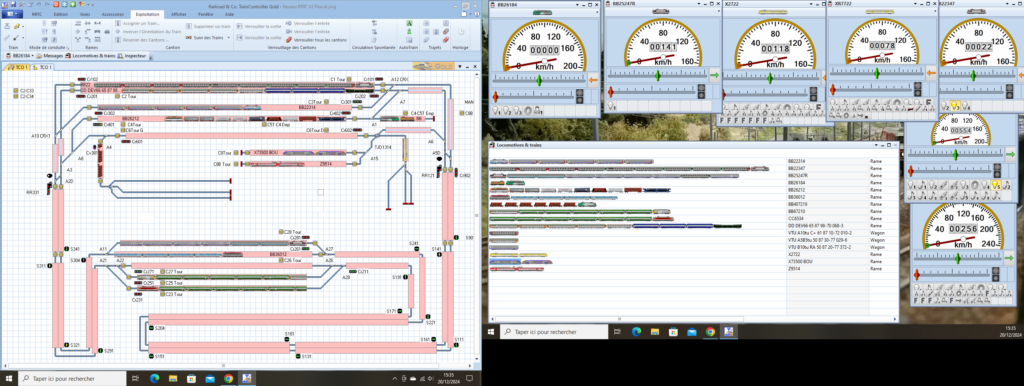This screenshot has height=386, width=1024.
Task: Open the Edition ribbon tab
Action: point(60,14)
